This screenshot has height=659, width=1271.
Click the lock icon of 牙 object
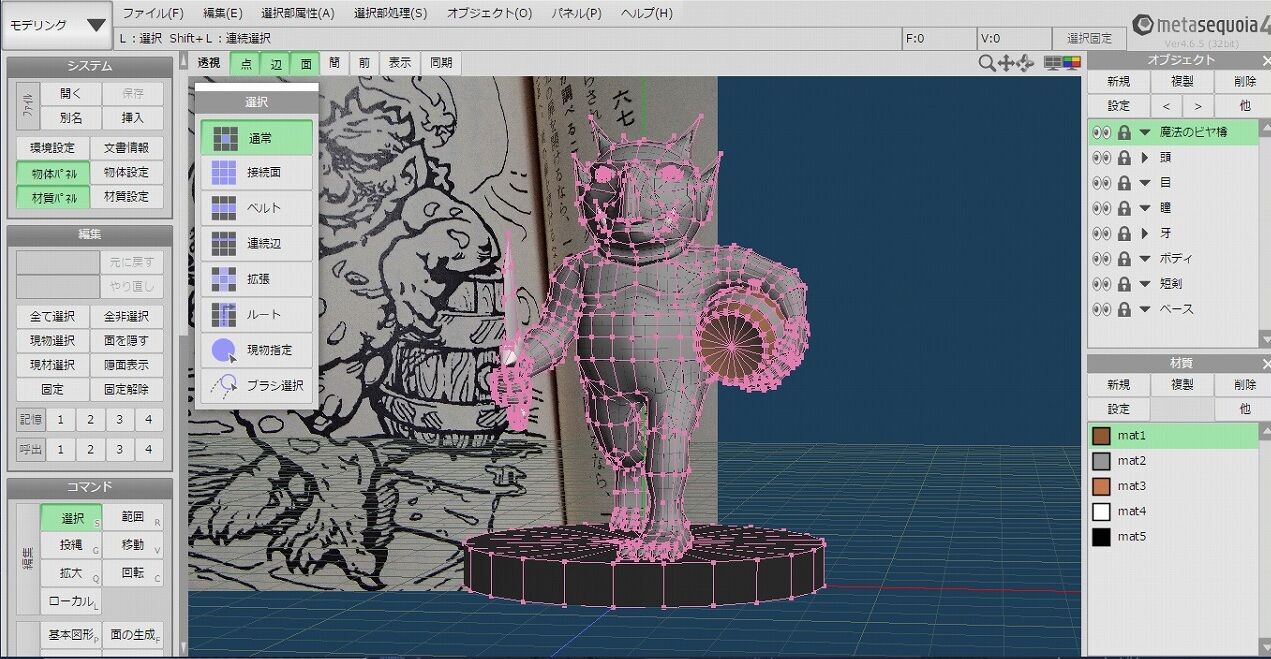[1125, 233]
